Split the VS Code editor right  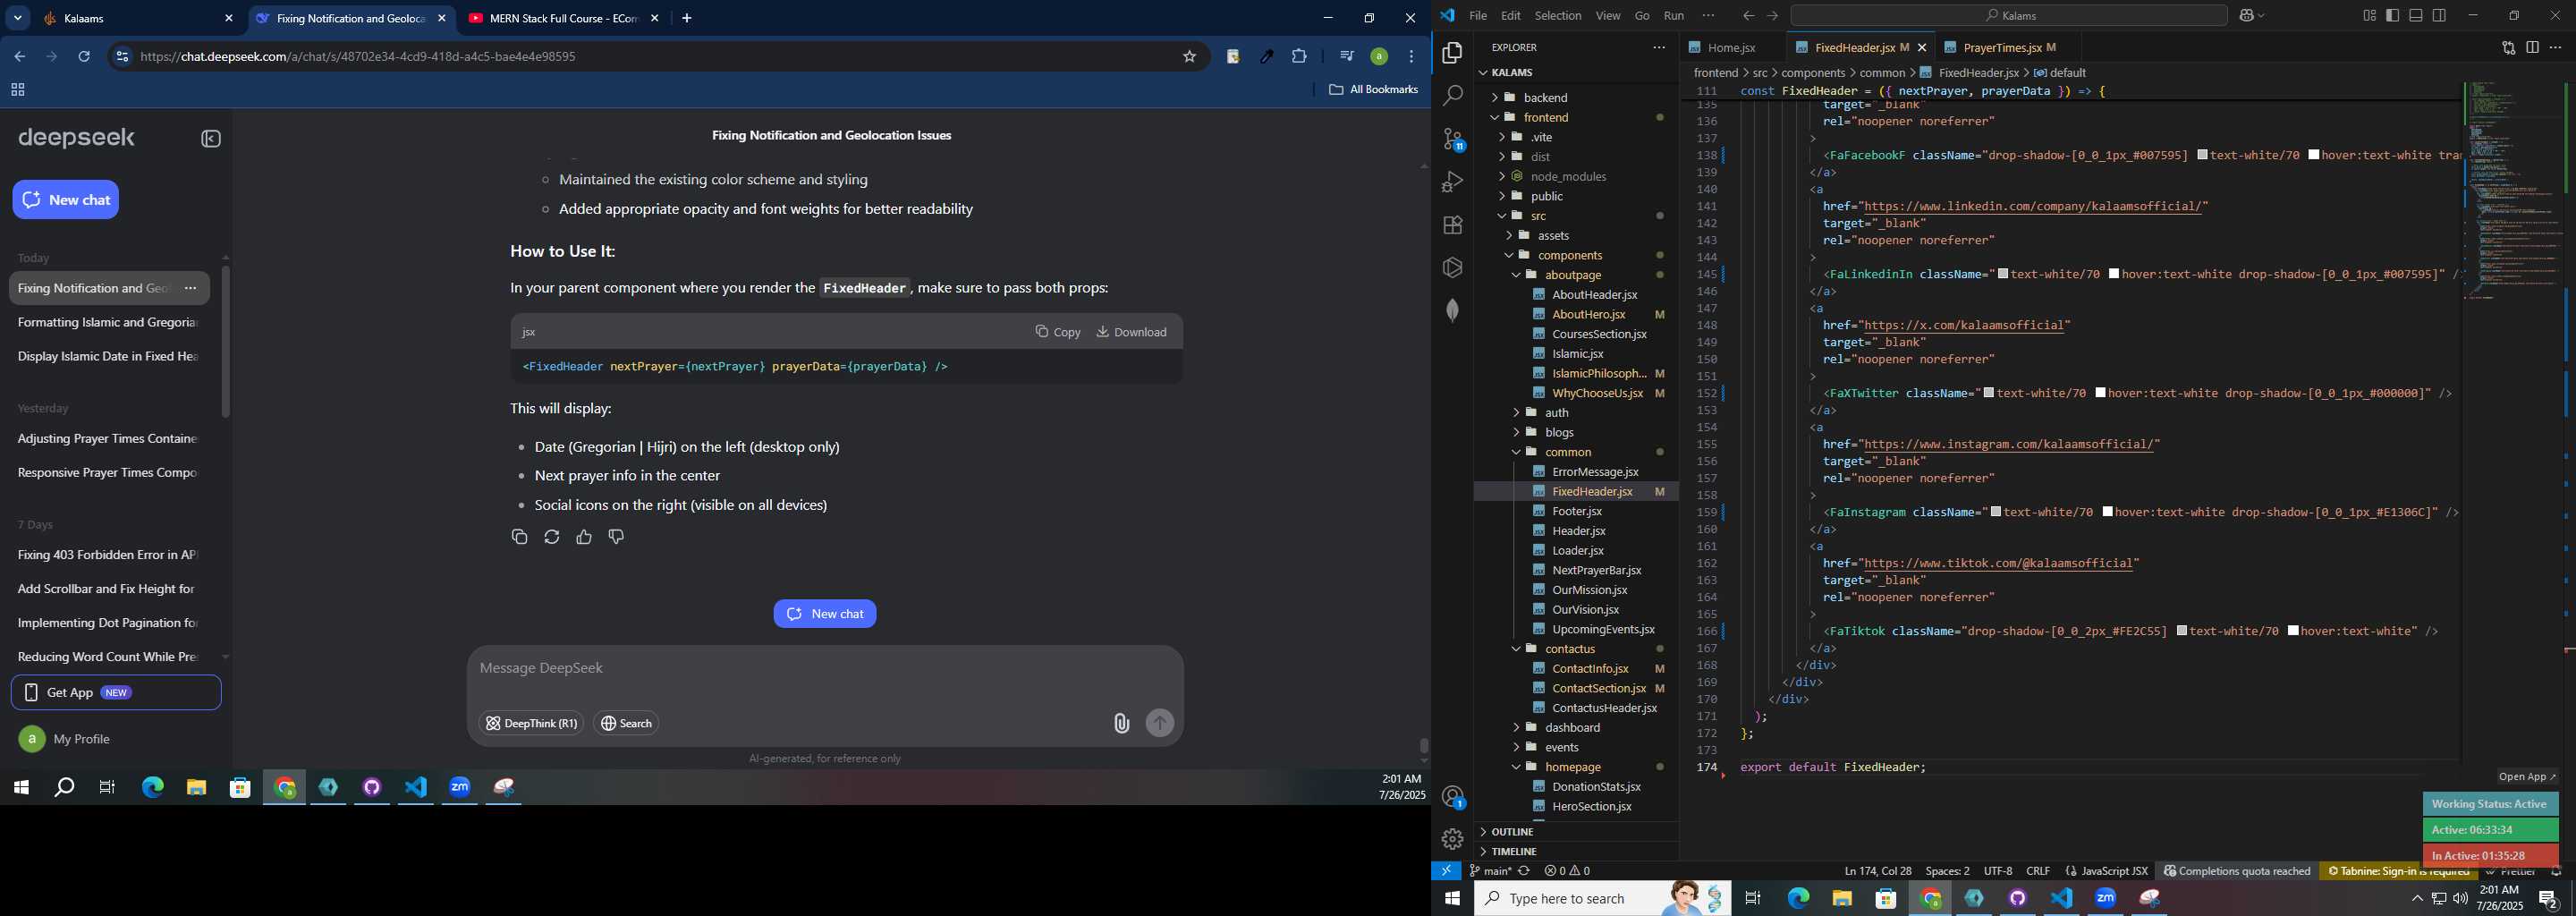point(2532,47)
